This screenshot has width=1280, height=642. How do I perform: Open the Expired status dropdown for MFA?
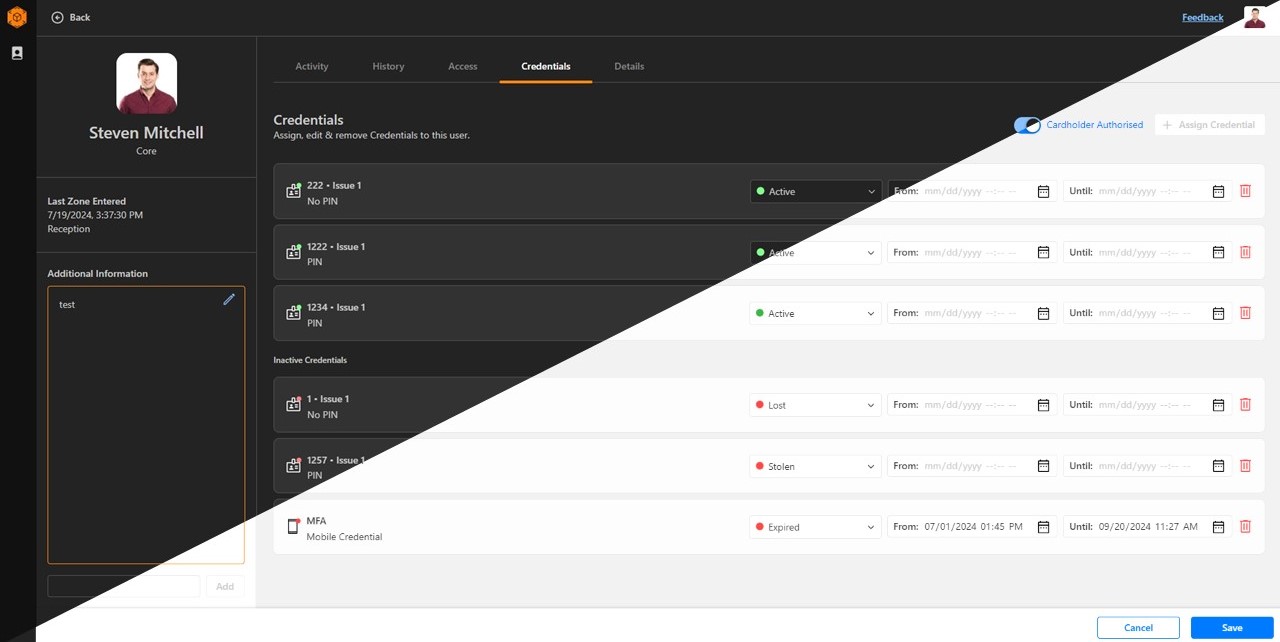[815, 526]
